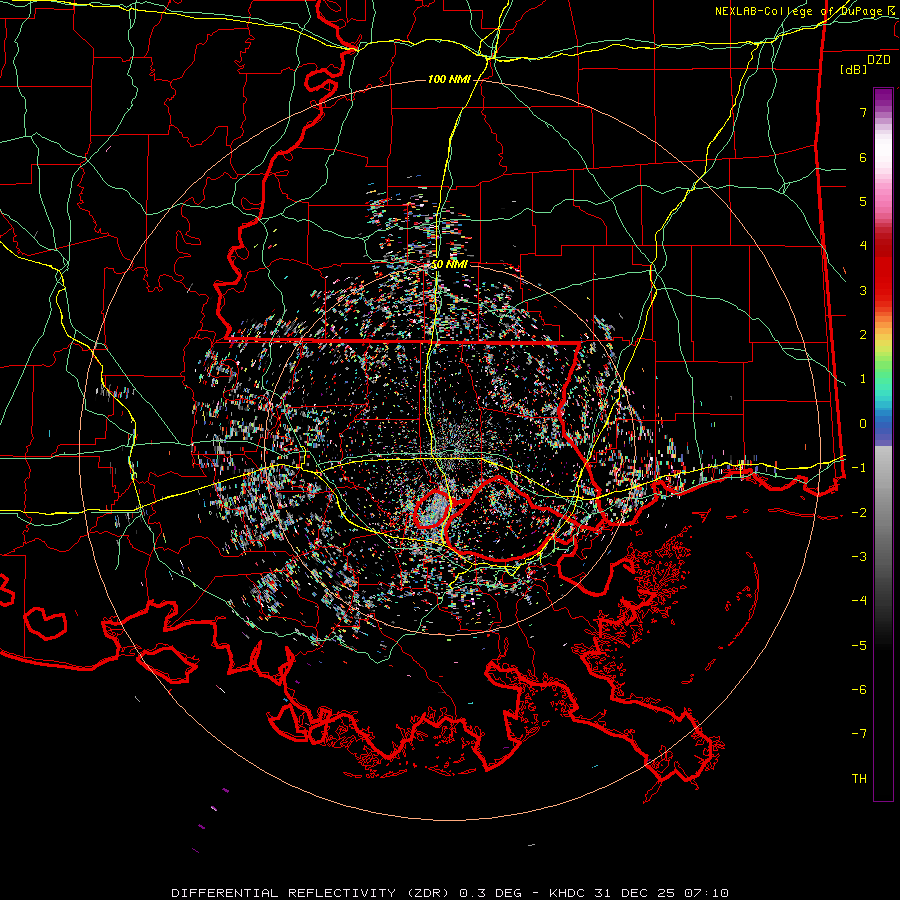Click the -3 scale value
Viewport: 900px width, 900px height.
859,557
